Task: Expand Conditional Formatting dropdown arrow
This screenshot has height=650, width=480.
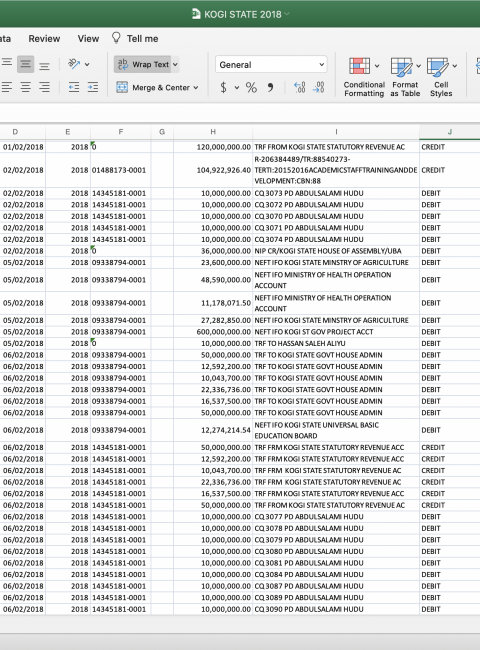Action: point(377,65)
